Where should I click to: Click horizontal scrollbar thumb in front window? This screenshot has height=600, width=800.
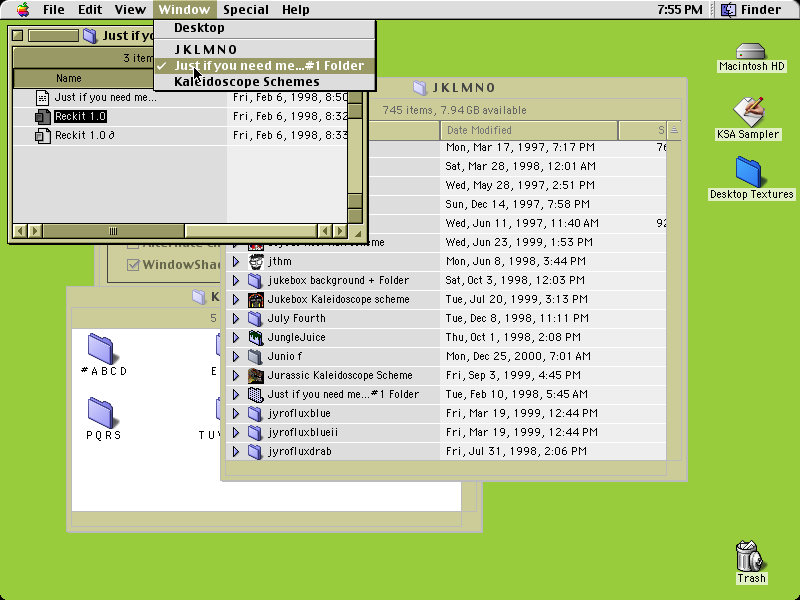(x=113, y=231)
